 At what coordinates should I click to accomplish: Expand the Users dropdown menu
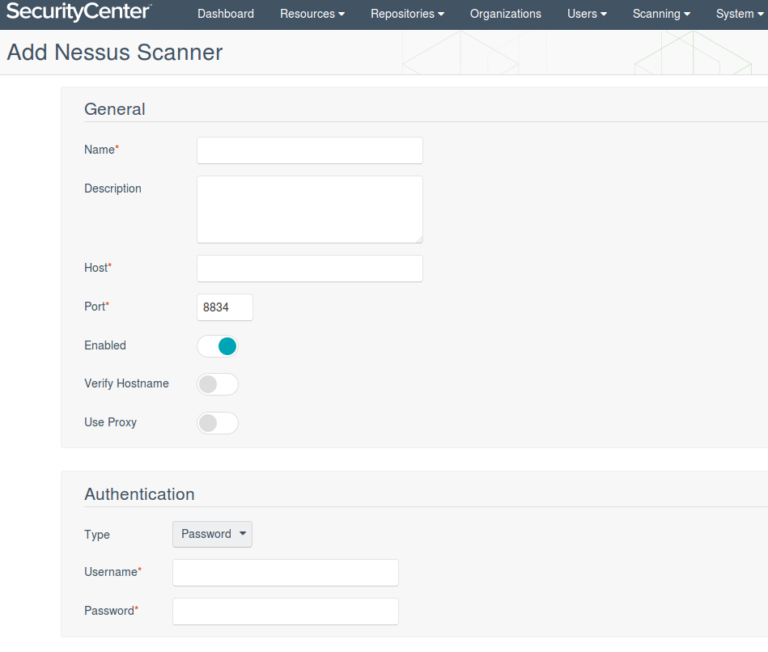click(x=587, y=14)
